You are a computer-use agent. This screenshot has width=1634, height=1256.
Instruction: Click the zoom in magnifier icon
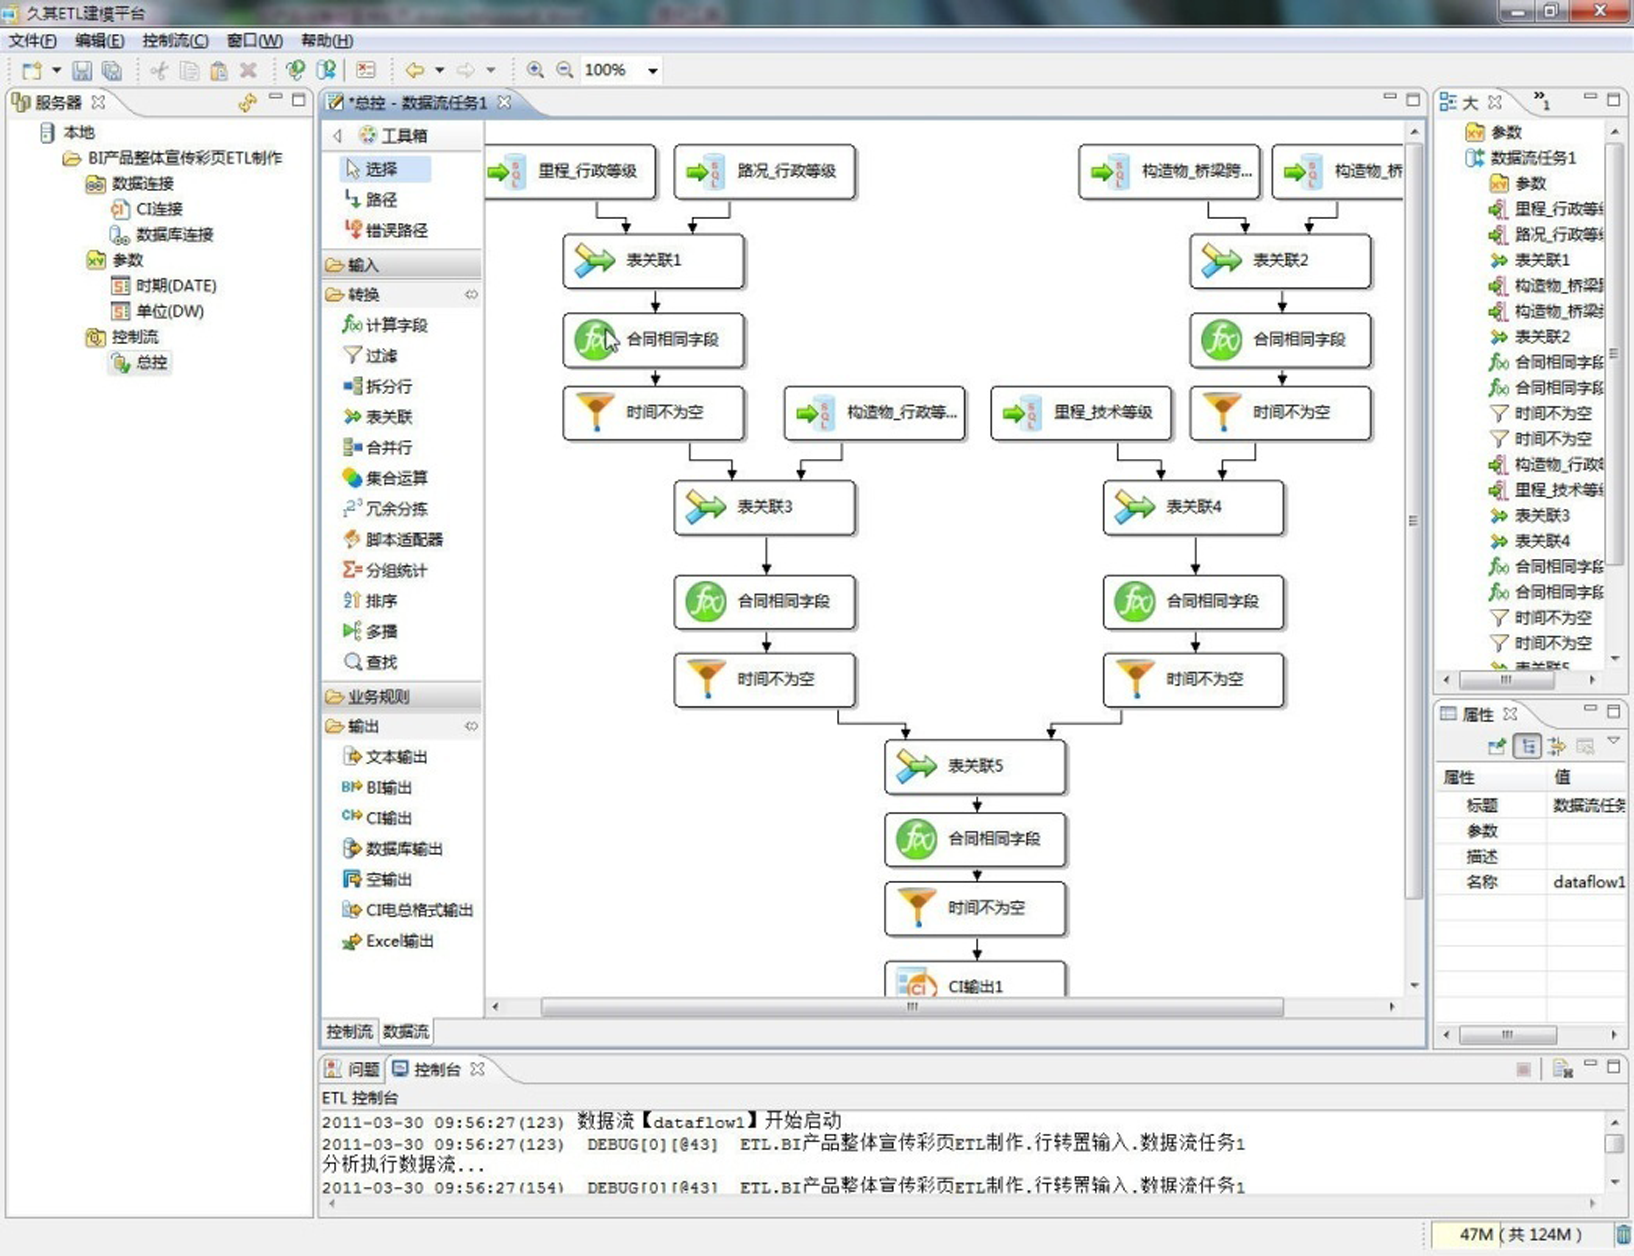click(535, 70)
